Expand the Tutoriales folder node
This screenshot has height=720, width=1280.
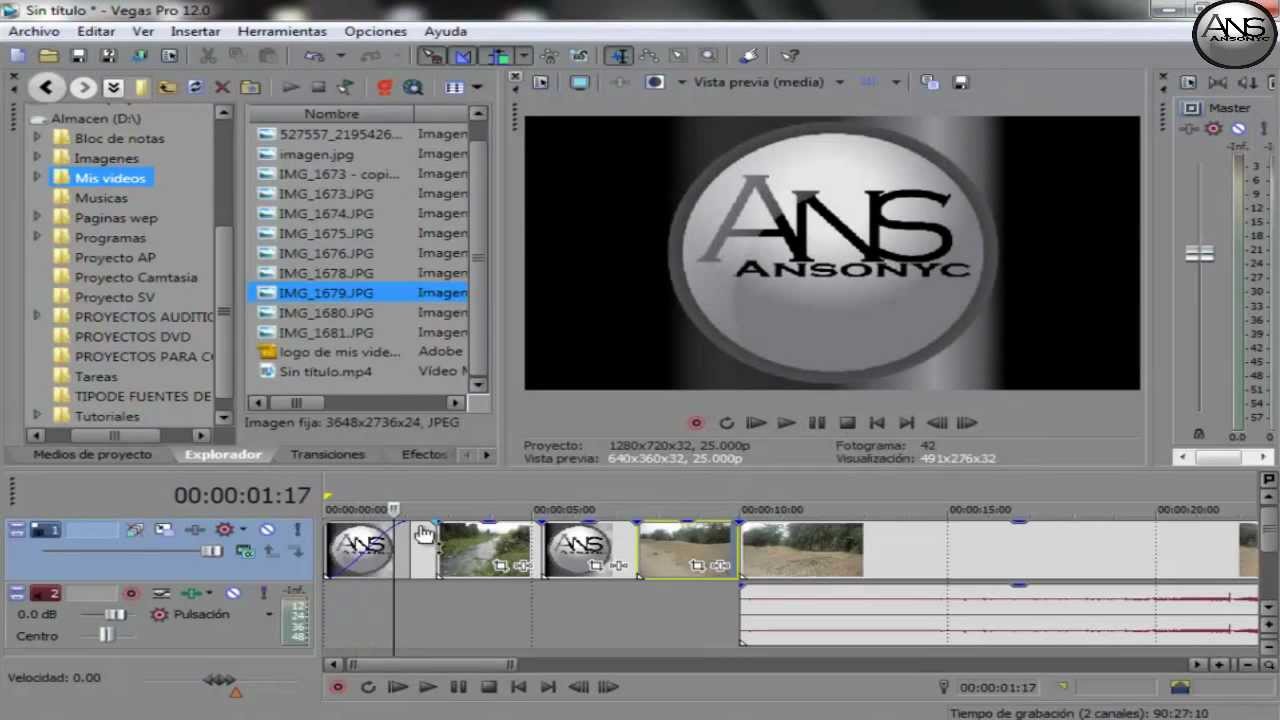38,416
